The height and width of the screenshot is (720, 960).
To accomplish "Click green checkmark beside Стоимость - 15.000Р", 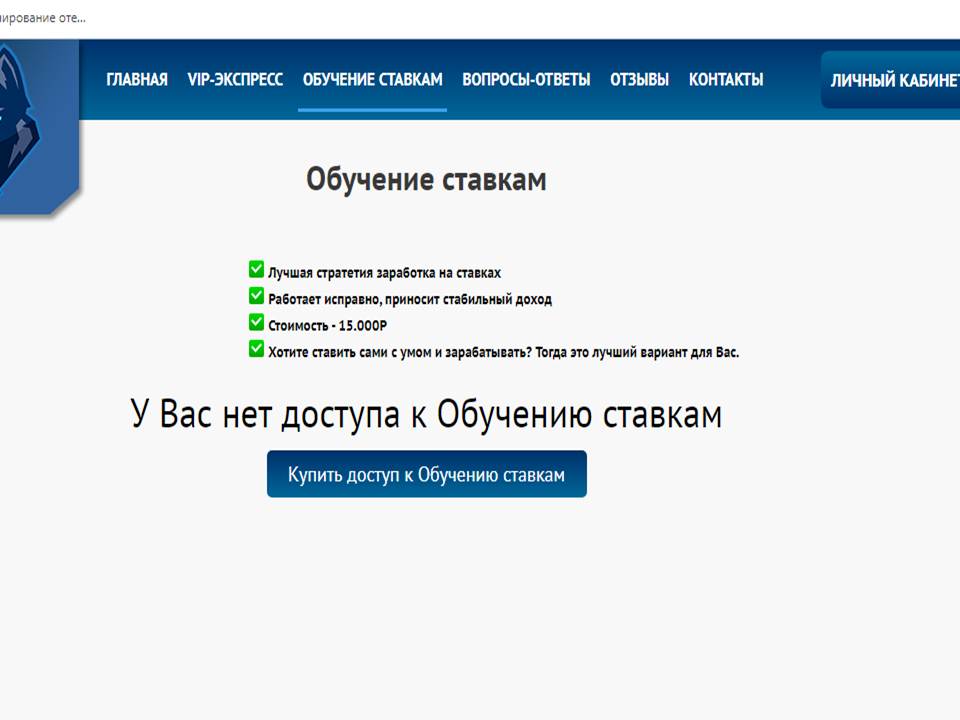I will pyautogui.click(x=257, y=322).
